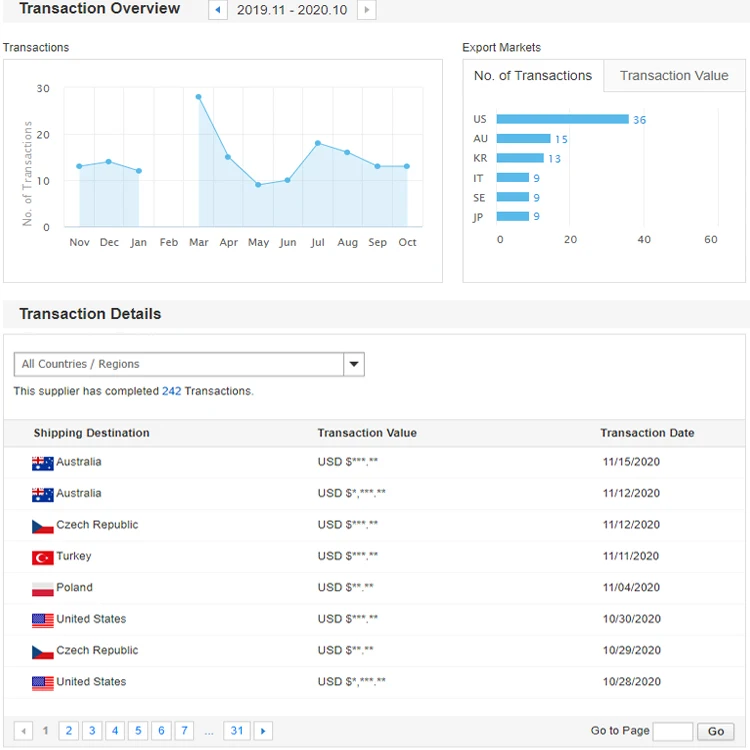The height and width of the screenshot is (750, 750).
Task: Click the AU bar in export chart
Action: point(523,139)
